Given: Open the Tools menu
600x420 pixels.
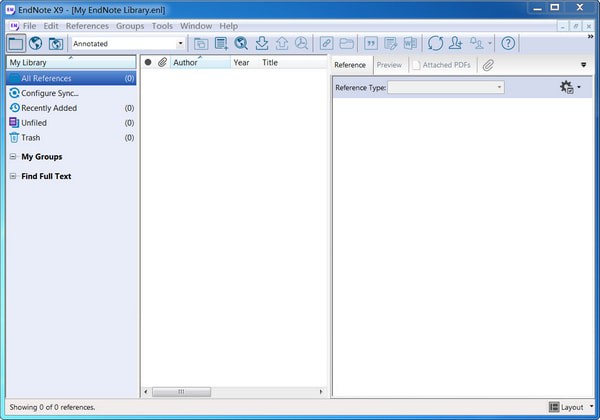Looking at the screenshot, I should click(162, 25).
